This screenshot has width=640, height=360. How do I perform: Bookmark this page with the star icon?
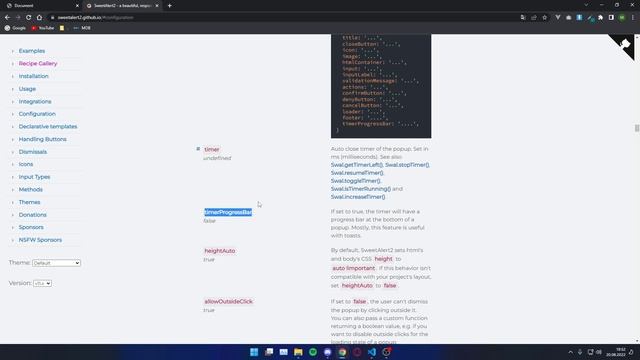(x=544, y=18)
